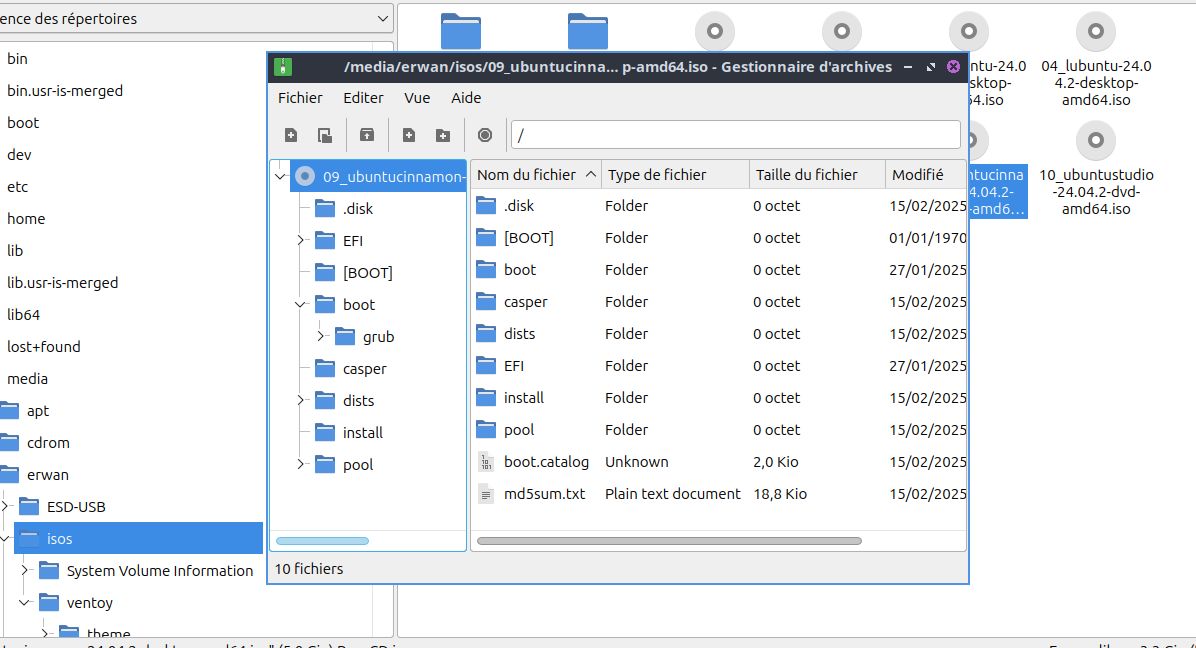Click the file list horizontal scrollbar

669,541
